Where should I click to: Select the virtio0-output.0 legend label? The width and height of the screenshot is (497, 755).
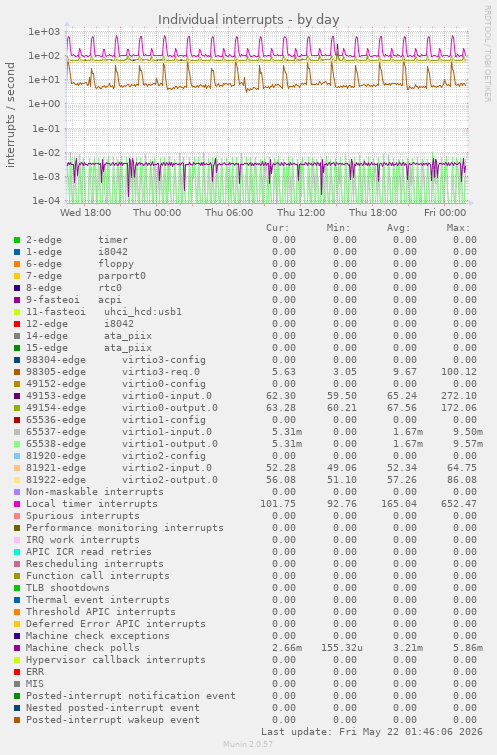pos(170,408)
